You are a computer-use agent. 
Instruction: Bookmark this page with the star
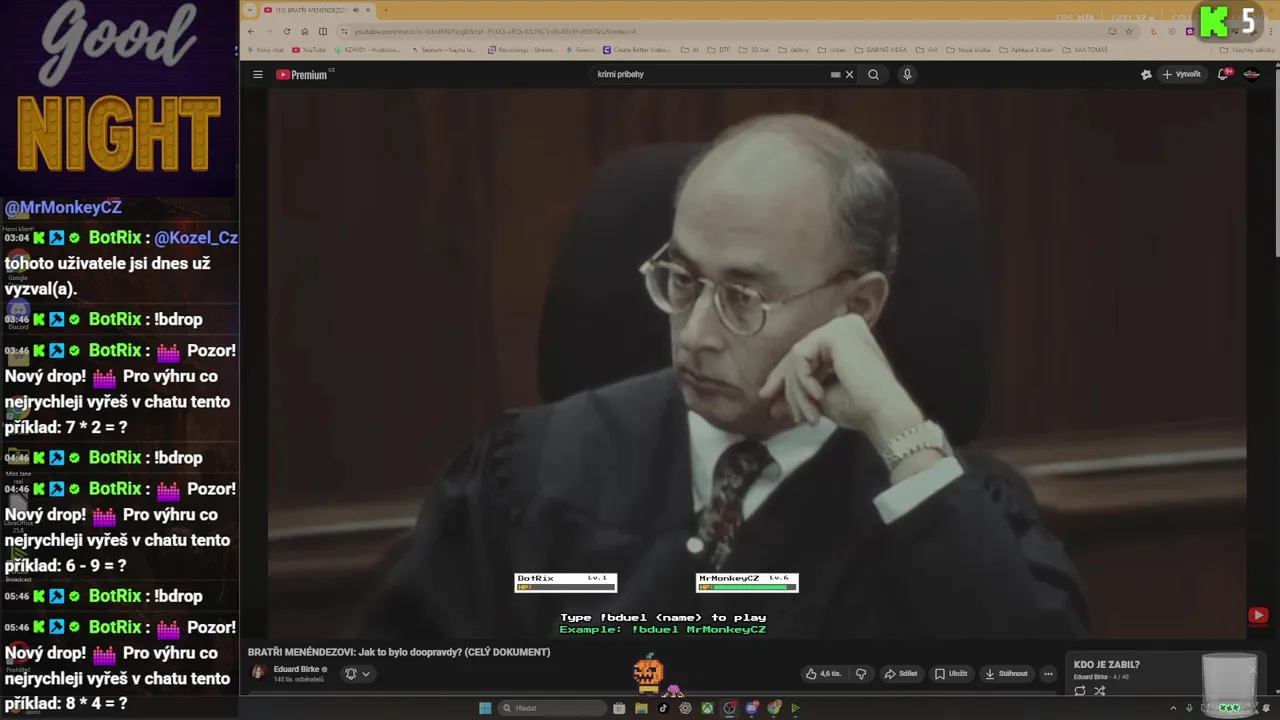click(x=1129, y=31)
